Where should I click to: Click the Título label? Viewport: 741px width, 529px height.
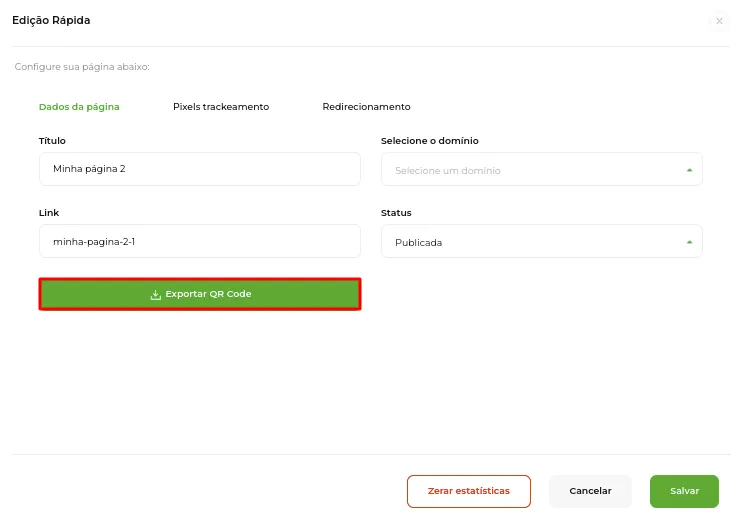pyautogui.click(x=52, y=141)
